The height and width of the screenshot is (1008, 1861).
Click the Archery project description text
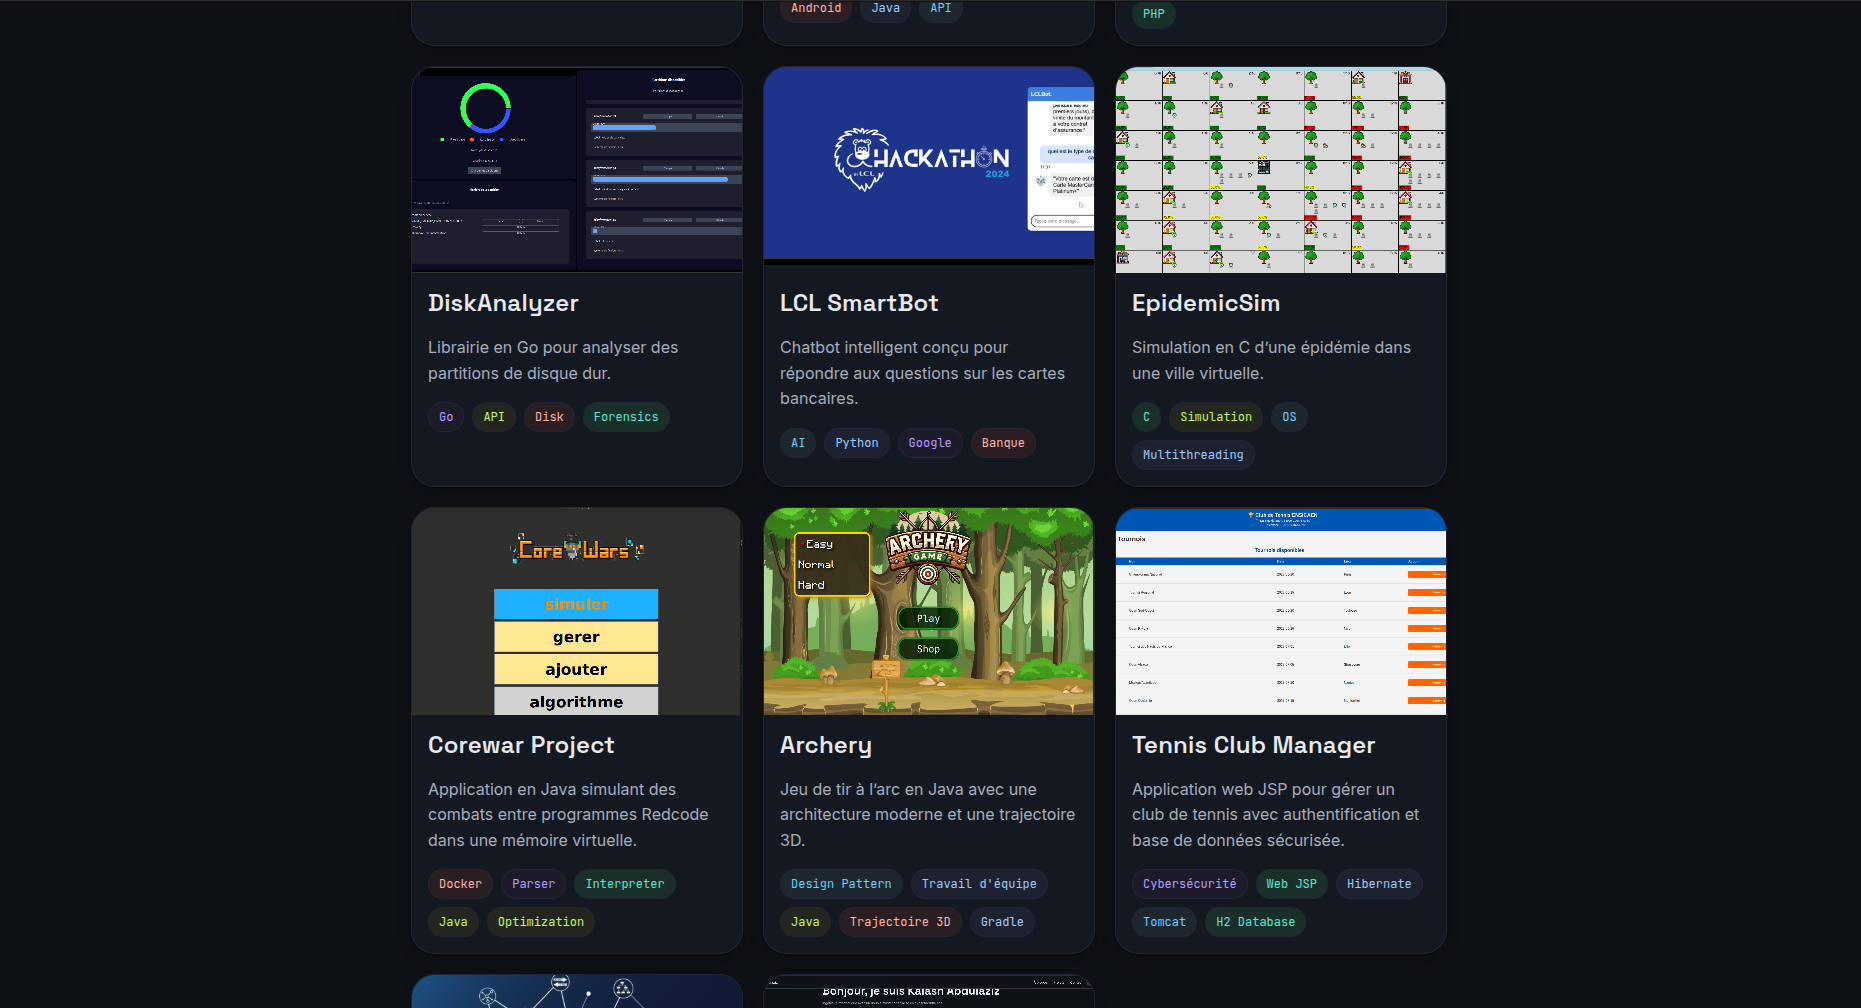tap(927, 815)
